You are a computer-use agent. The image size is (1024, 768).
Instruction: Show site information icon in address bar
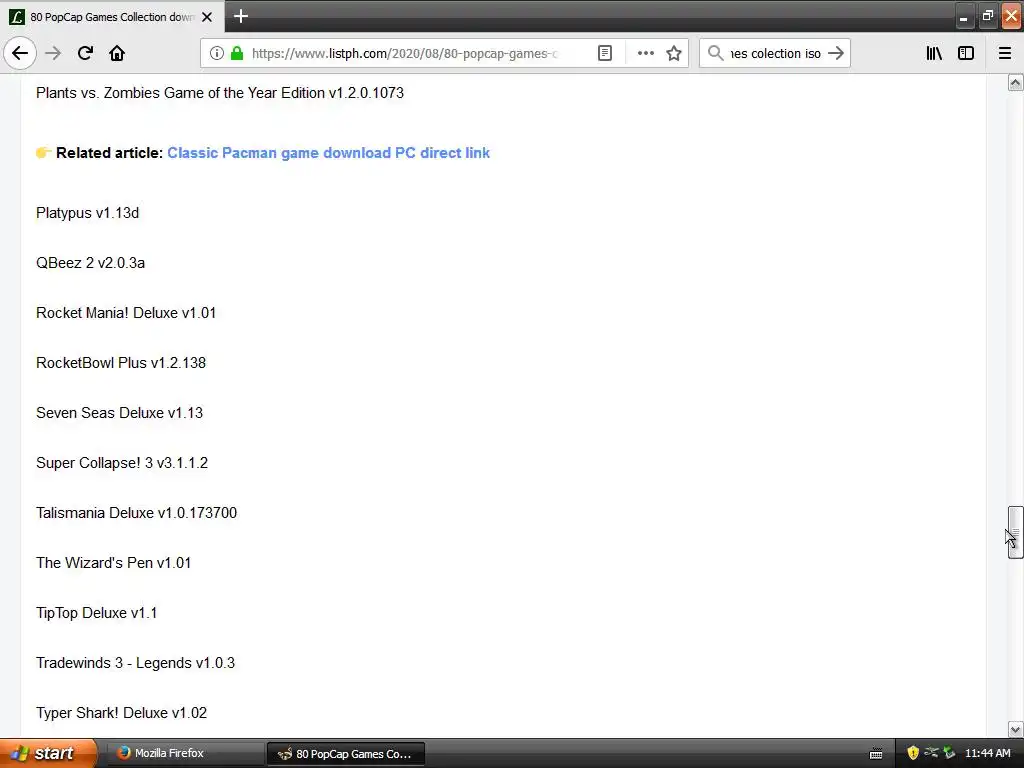[x=217, y=54]
